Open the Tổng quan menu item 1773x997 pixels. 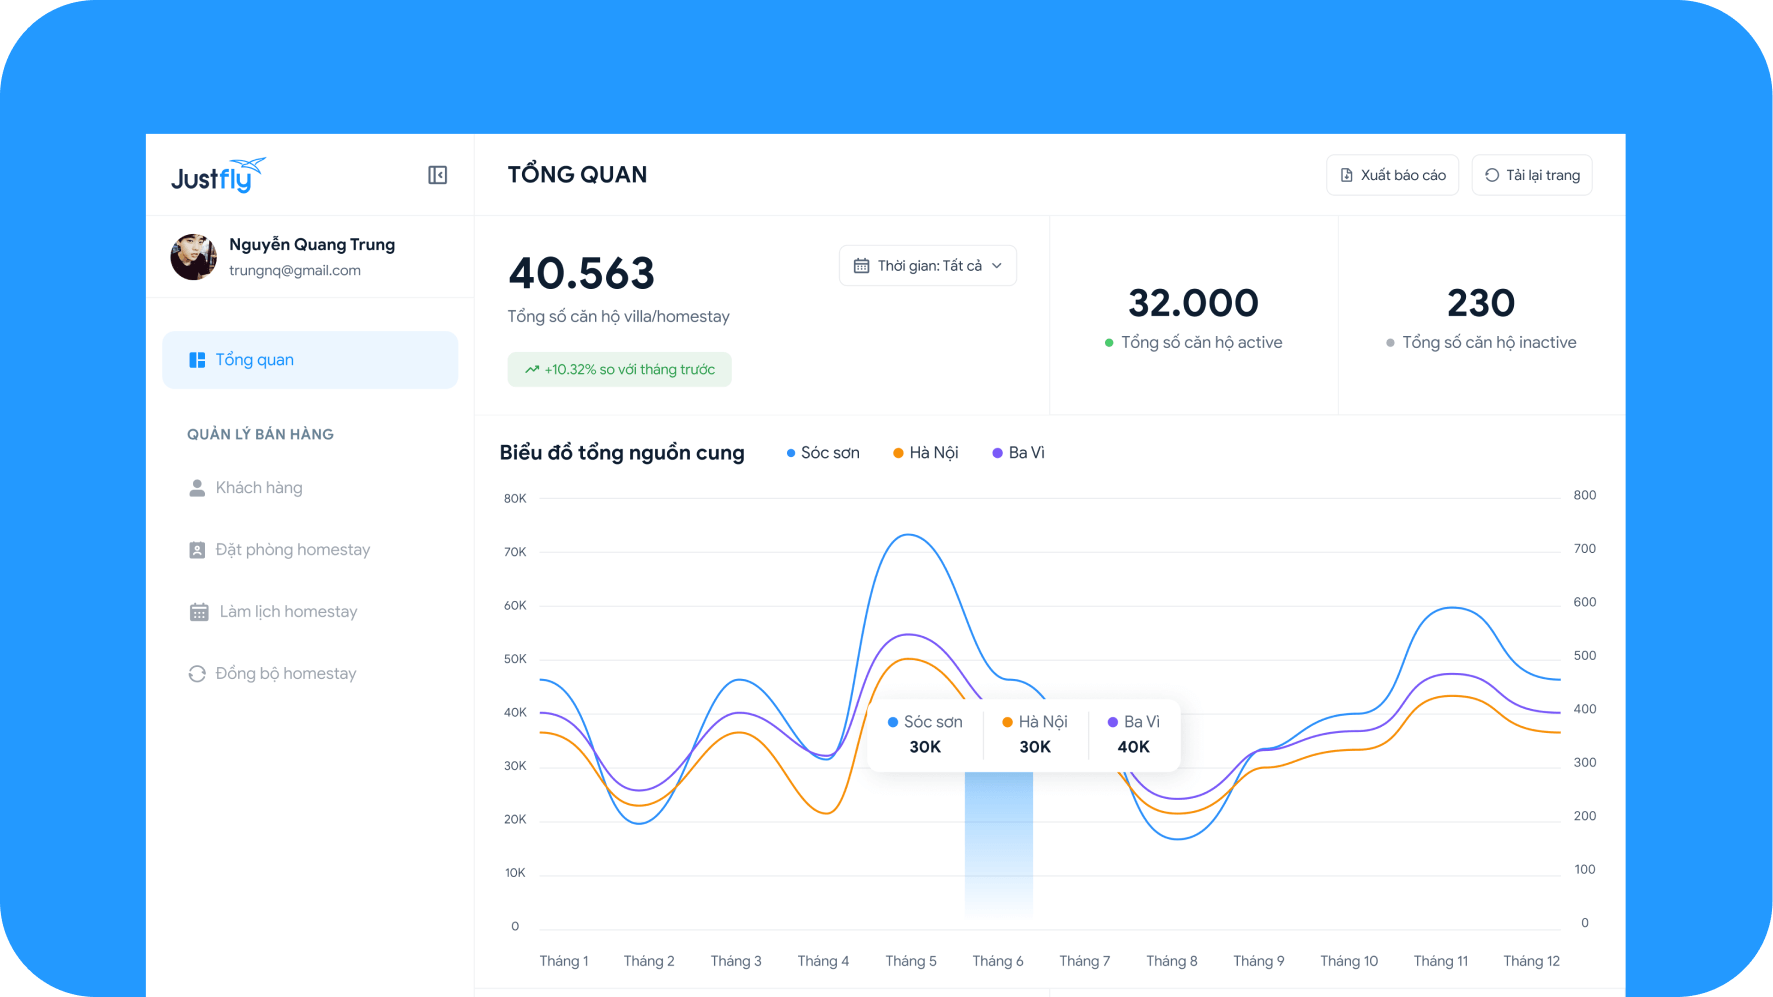[310, 360]
